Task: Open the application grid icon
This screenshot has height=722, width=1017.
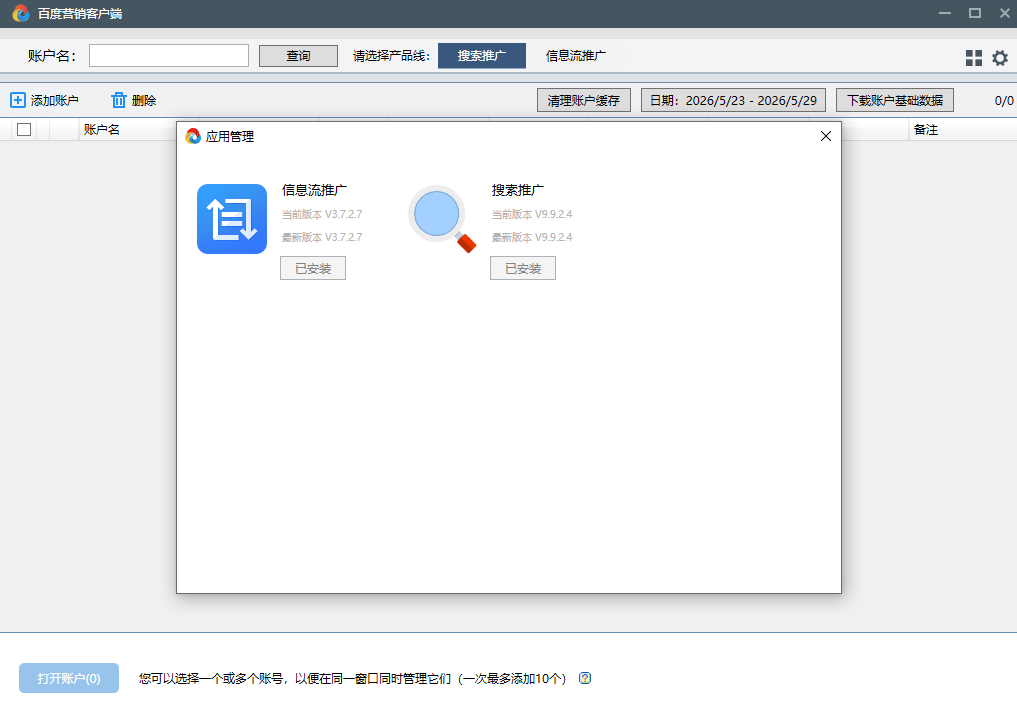Action: (974, 58)
